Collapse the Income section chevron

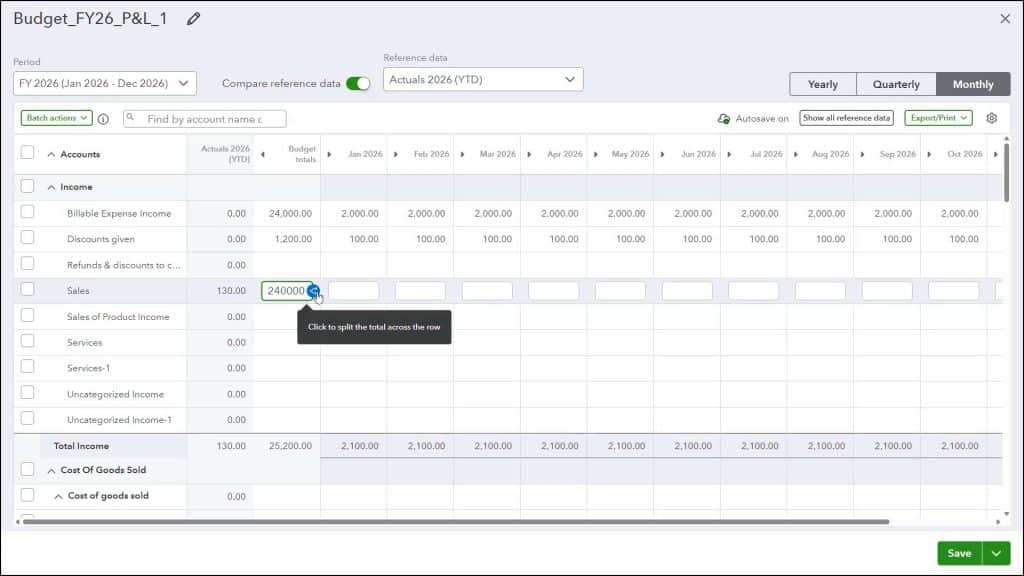point(52,187)
